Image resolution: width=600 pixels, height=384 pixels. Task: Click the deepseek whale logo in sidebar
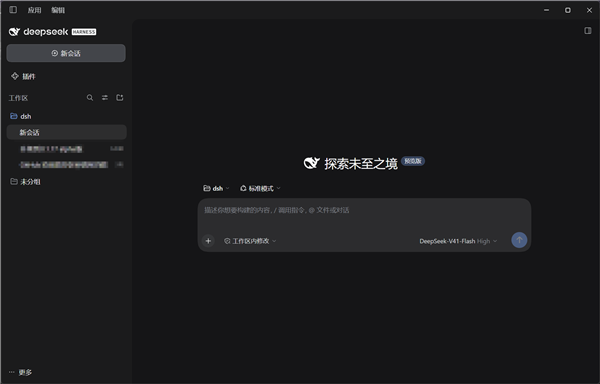[x=14, y=32]
